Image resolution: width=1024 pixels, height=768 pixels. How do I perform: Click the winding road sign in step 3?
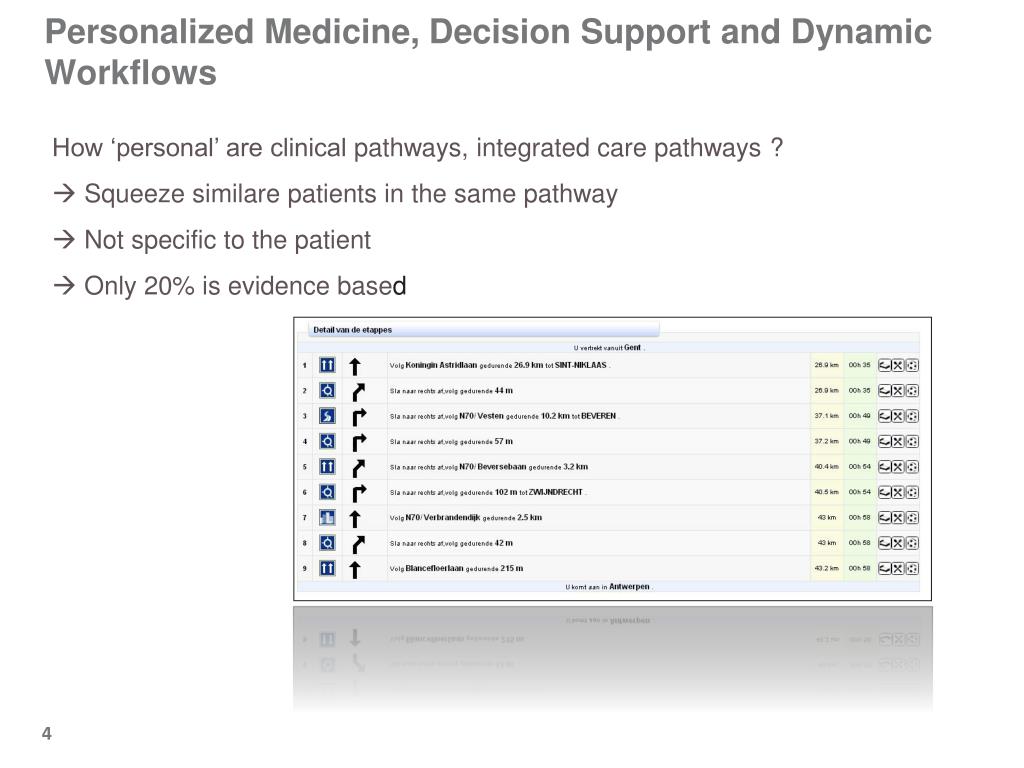(327, 416)
